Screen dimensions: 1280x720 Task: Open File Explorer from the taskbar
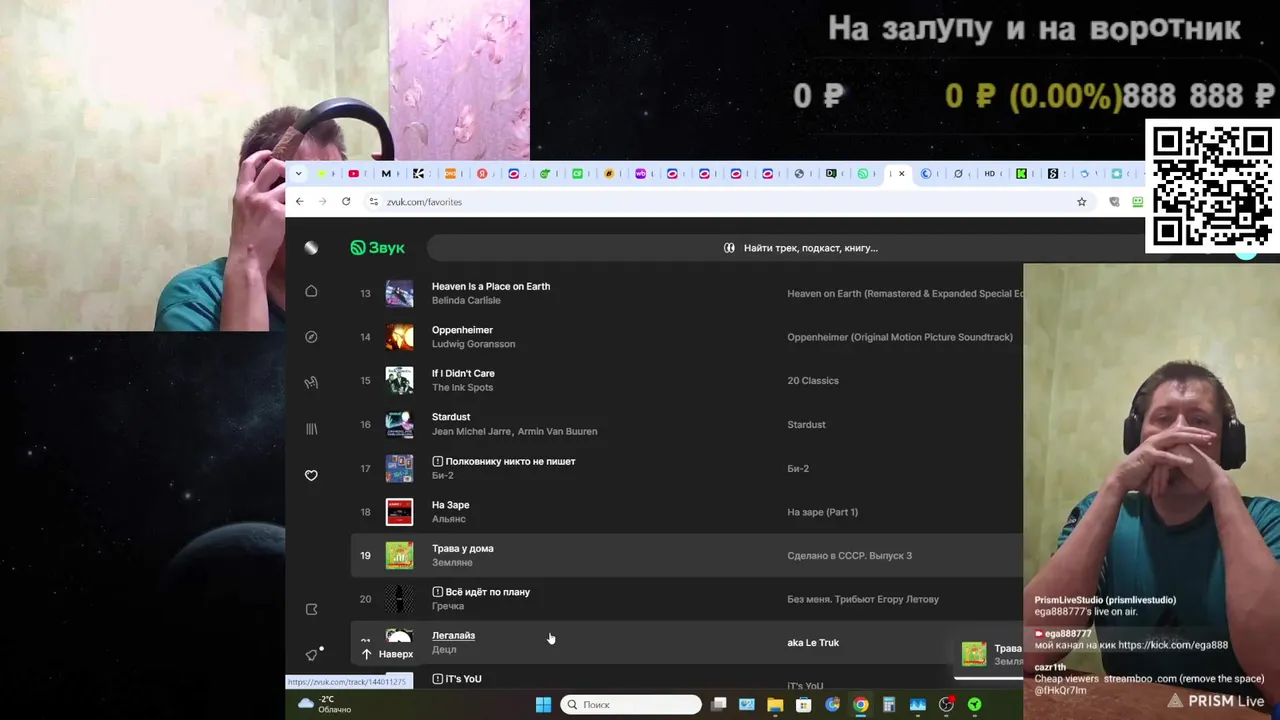click(x=775, y=705)
